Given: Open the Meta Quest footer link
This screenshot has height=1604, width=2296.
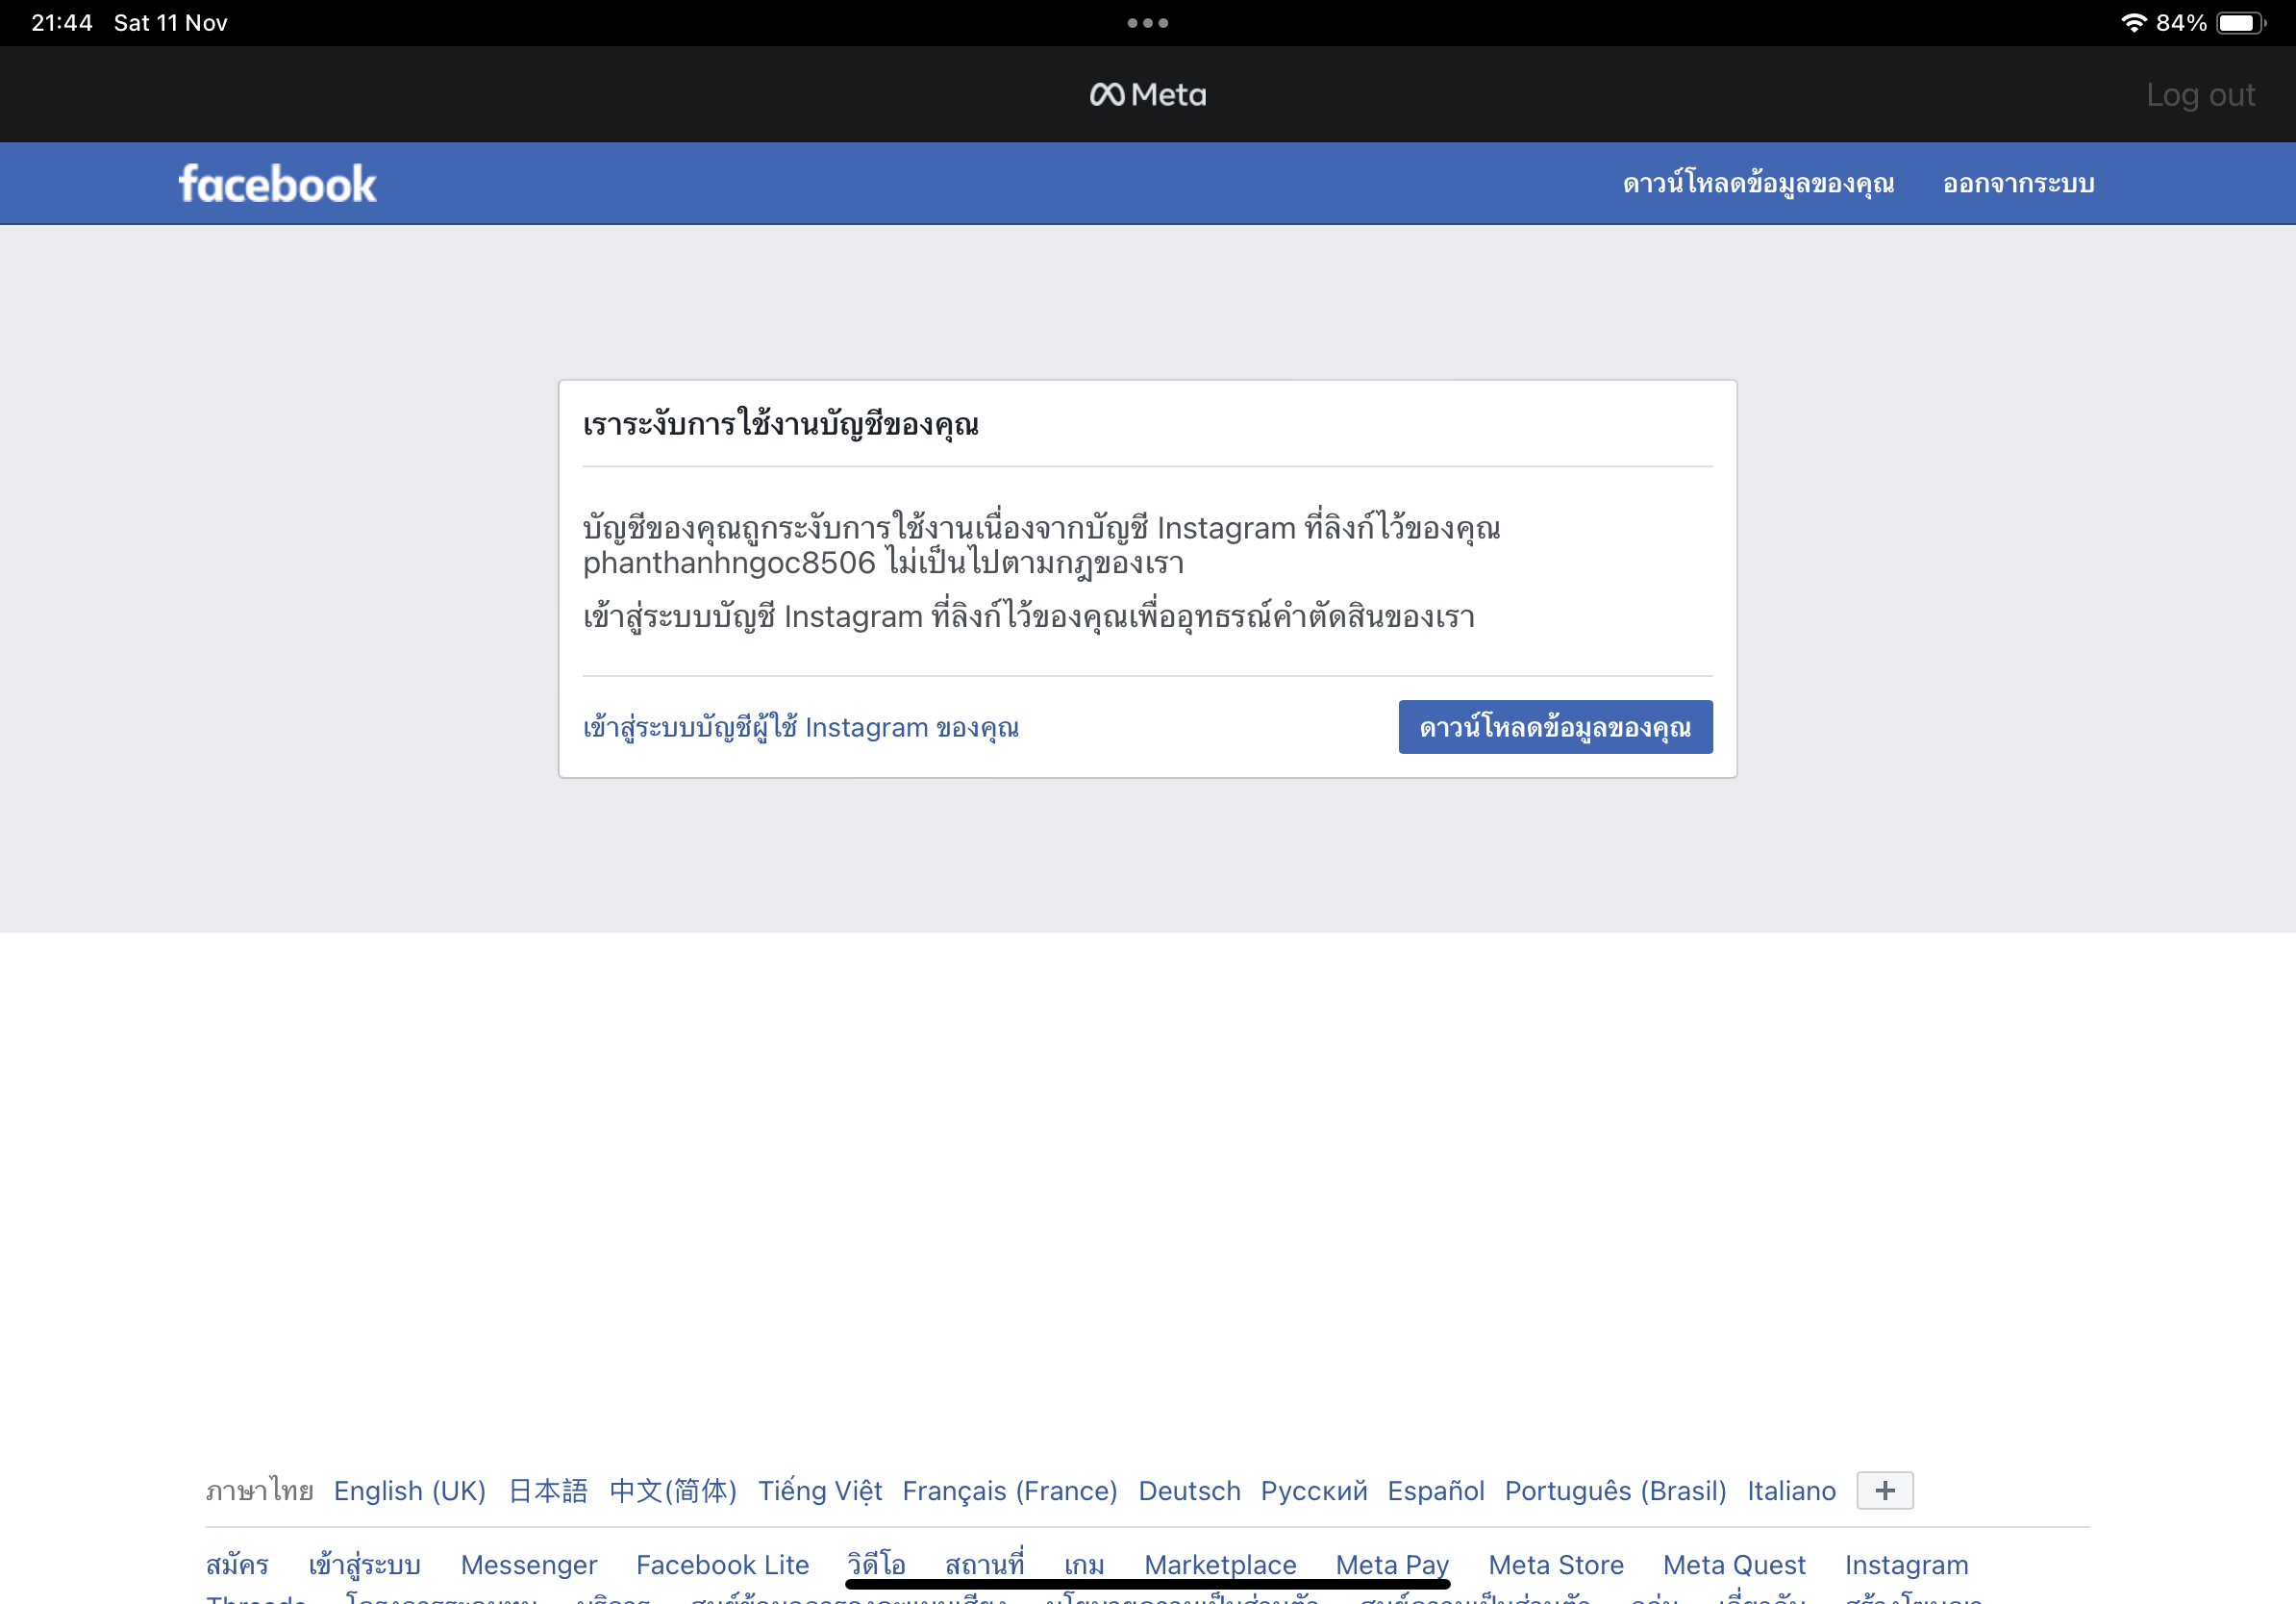Looking at the screenshot, I should click(1734, 1564).
